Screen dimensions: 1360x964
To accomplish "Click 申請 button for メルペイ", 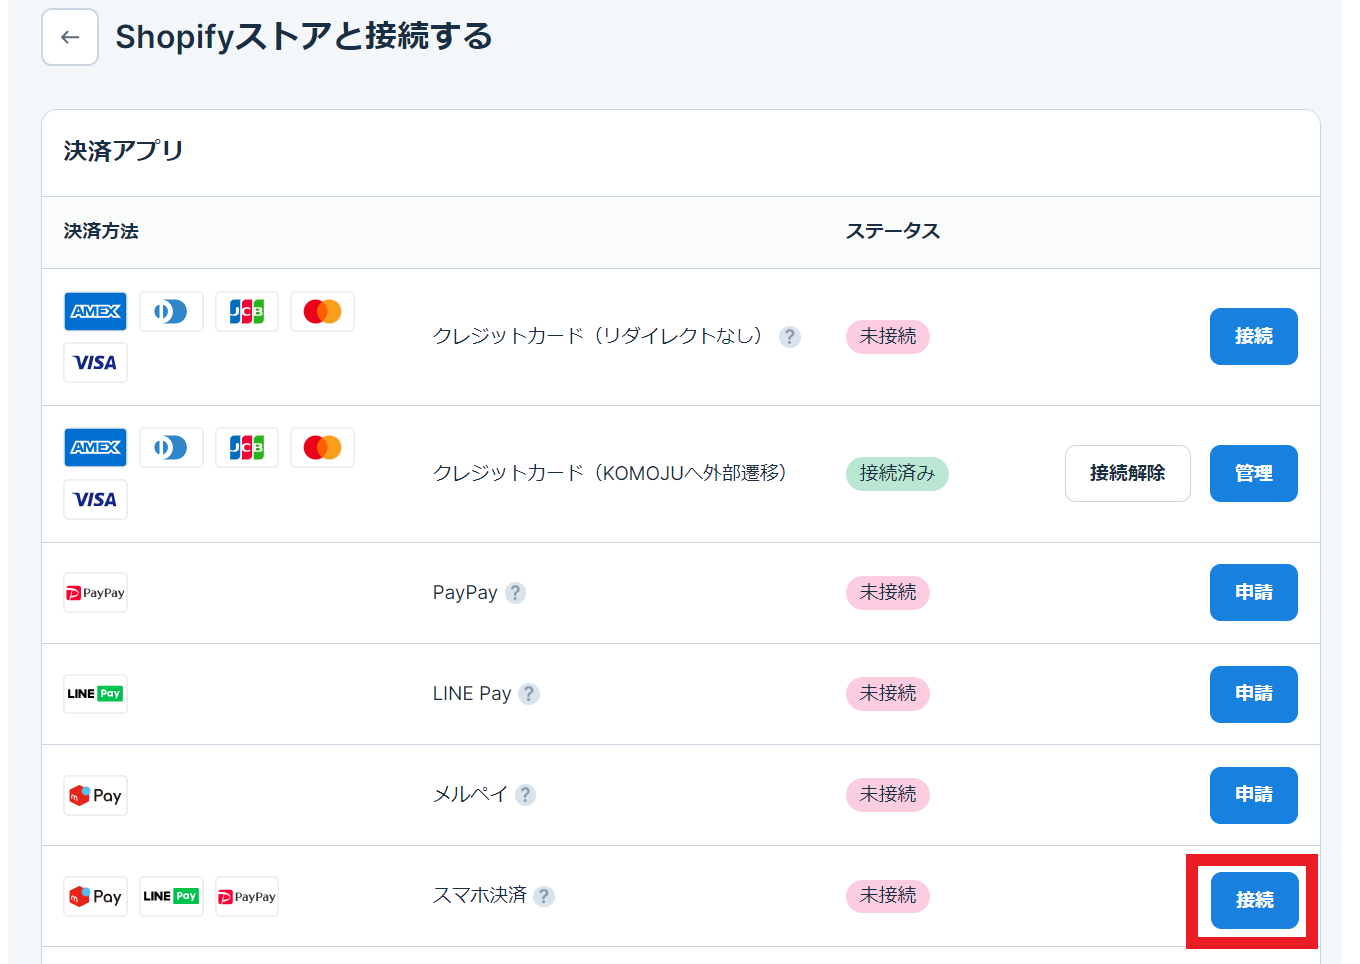I will point(1253,795).
